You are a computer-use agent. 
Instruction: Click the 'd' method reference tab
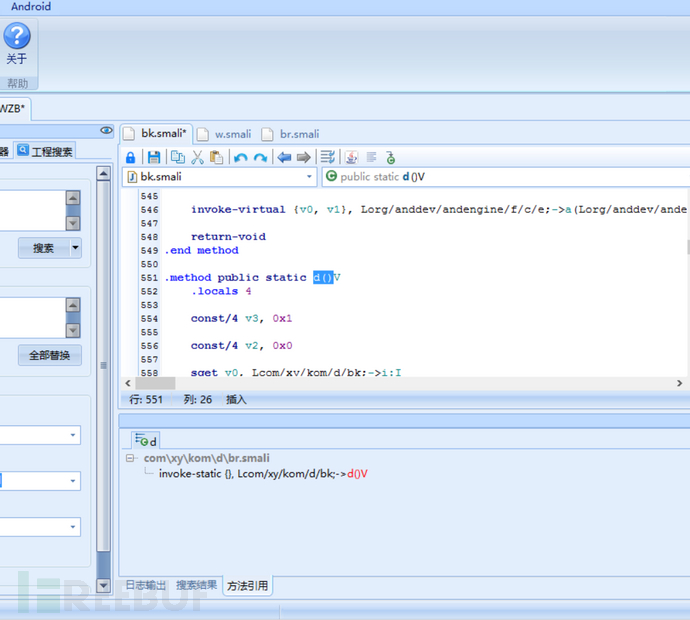pyautogui.click(x=146, y=440)
